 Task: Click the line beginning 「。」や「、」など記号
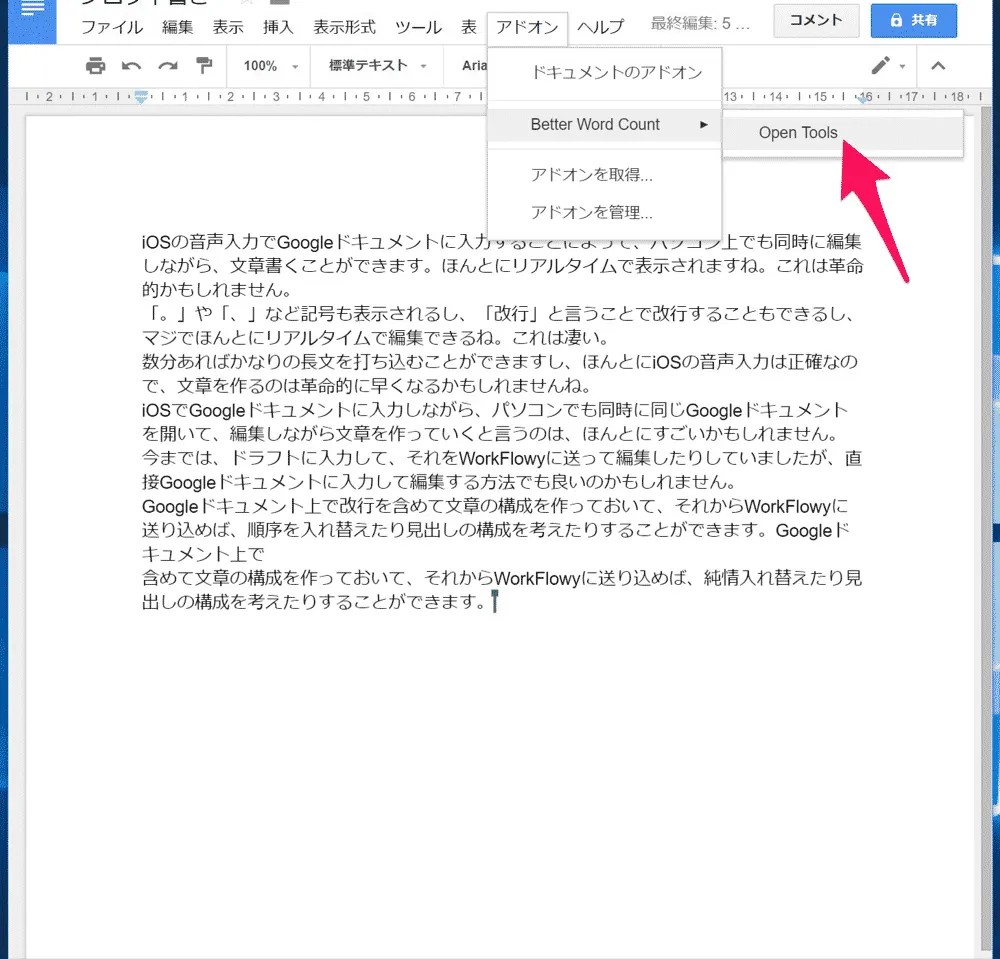point(498,314)
